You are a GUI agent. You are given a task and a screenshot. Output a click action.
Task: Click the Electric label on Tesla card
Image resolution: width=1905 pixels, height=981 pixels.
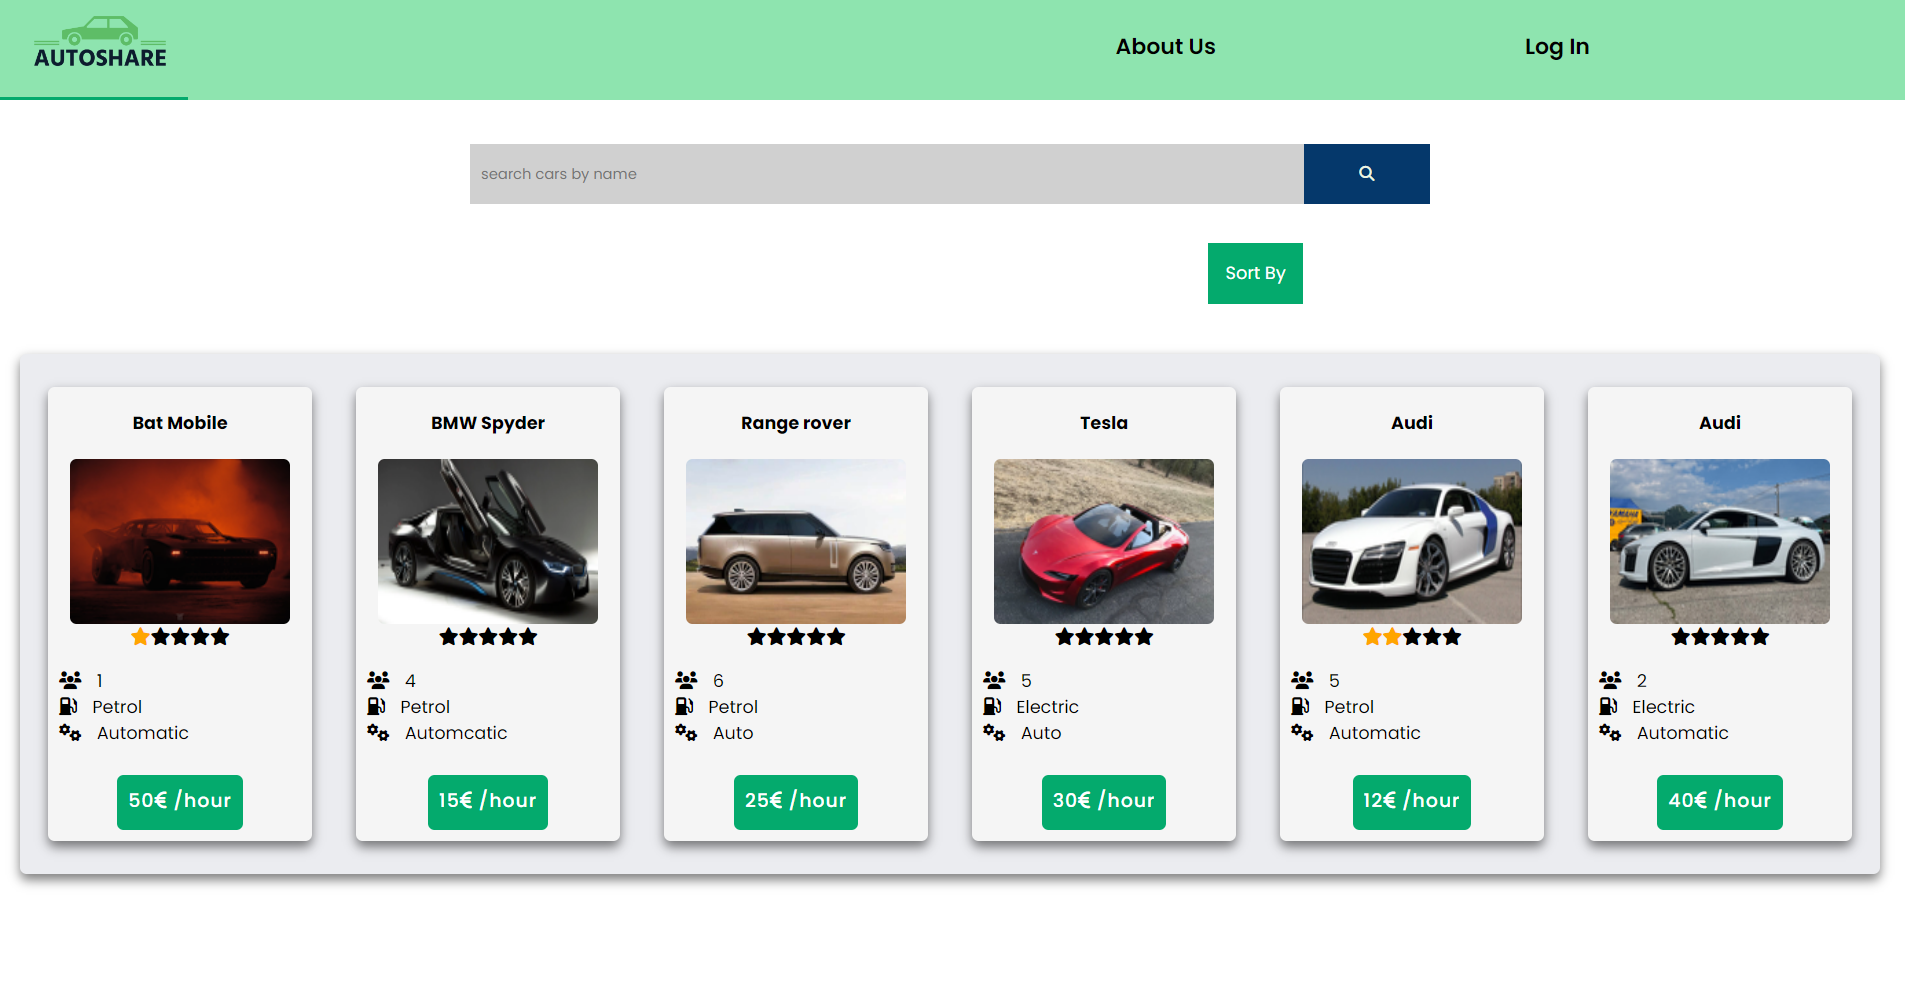coord(1047,707)
